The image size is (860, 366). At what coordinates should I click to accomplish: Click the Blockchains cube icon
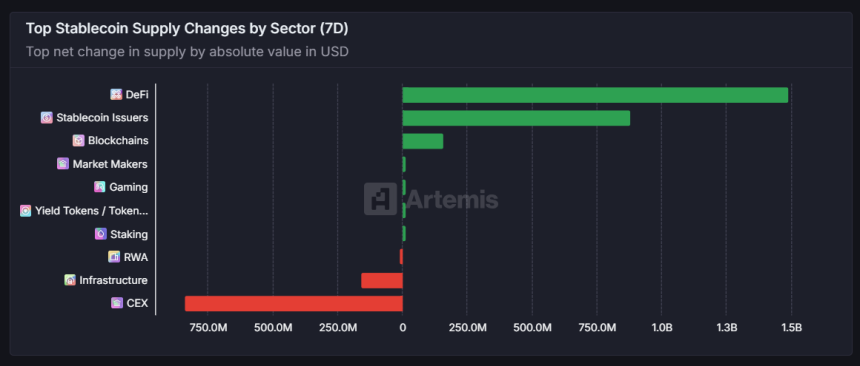(x=78, y=140)
